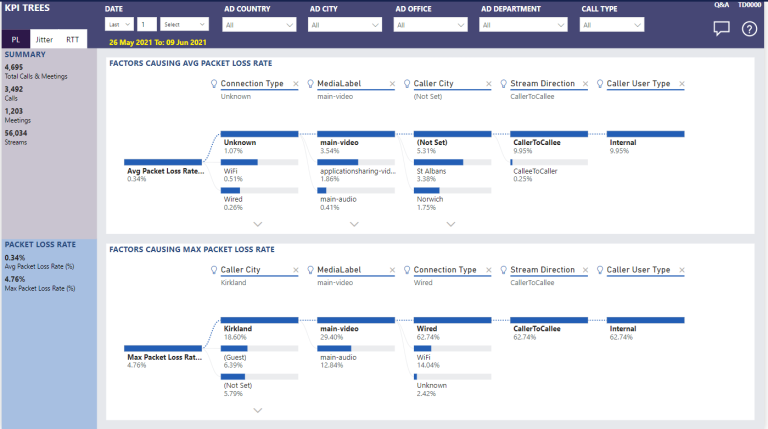Open the AD Department dropdown
Viewport: 768px width, 429px height.
tap(523, 25)
